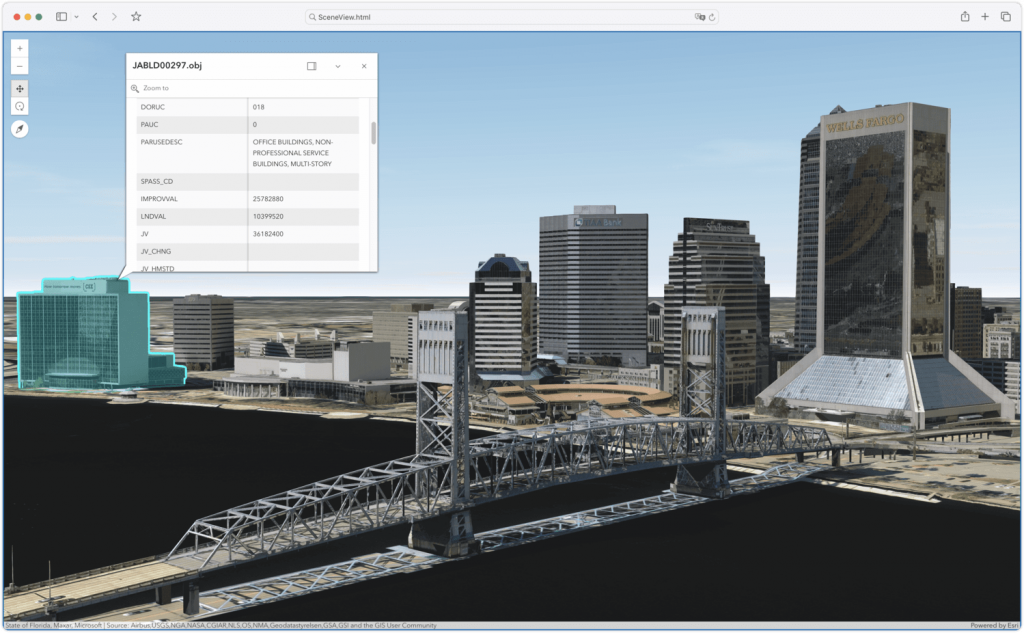Open a new browser tab
This screenshot has width=1024, height=633.
coord(985,17)
